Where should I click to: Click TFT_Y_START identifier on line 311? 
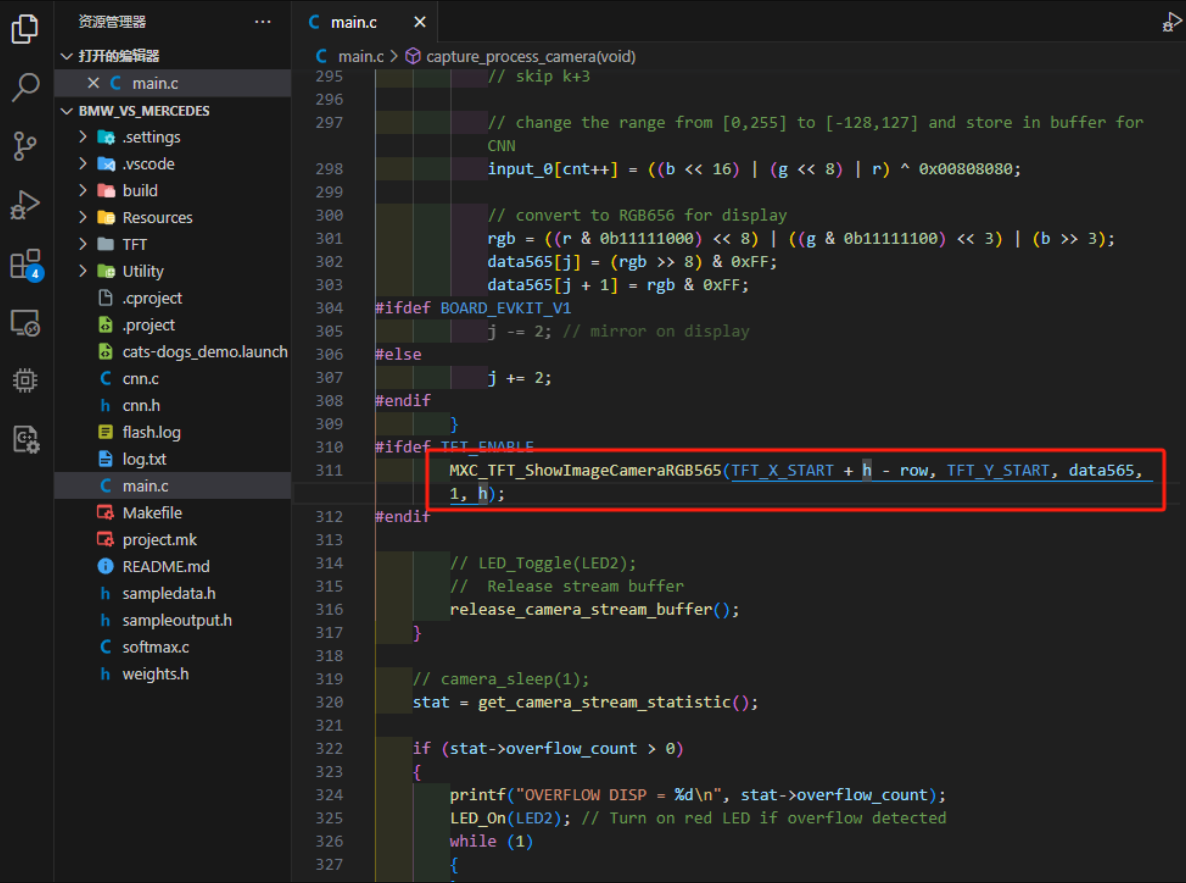pyautogui.click(x=998, y=471)
